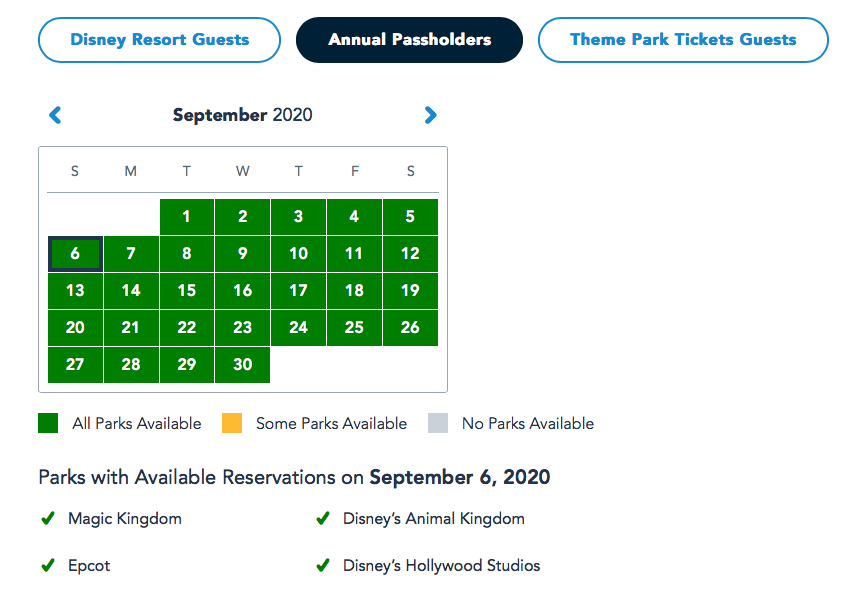The width and height of the screenshot is (853, 609).
Task: Click the September 2020 month heading
Action: pyautogui.click(x=242, y=115)
